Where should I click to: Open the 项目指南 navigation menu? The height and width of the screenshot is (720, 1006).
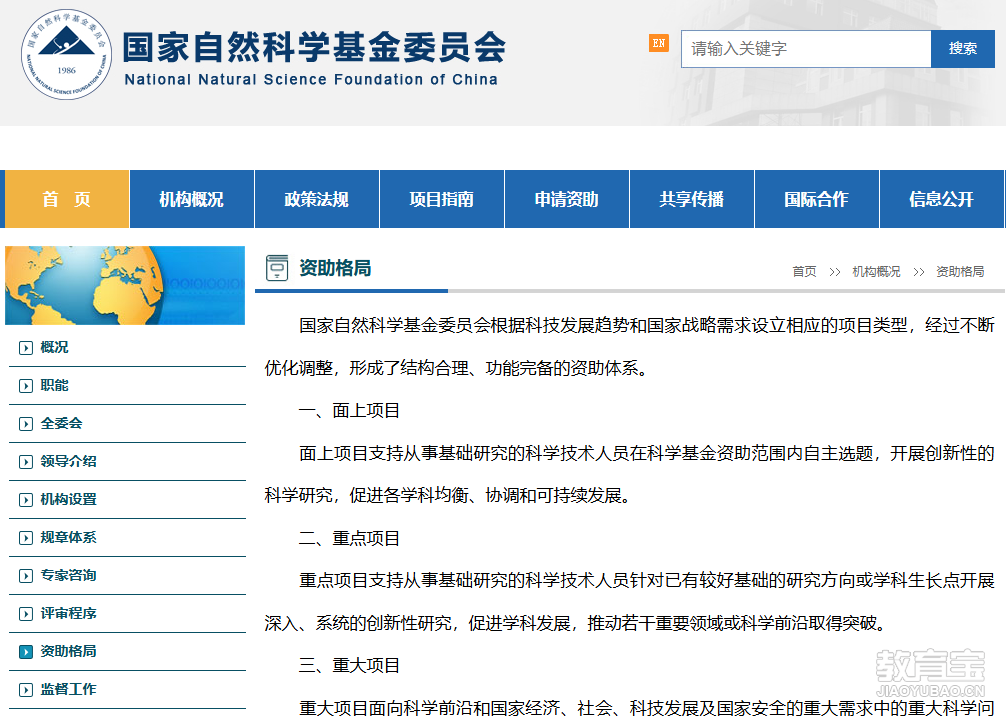tap(442, 199)
